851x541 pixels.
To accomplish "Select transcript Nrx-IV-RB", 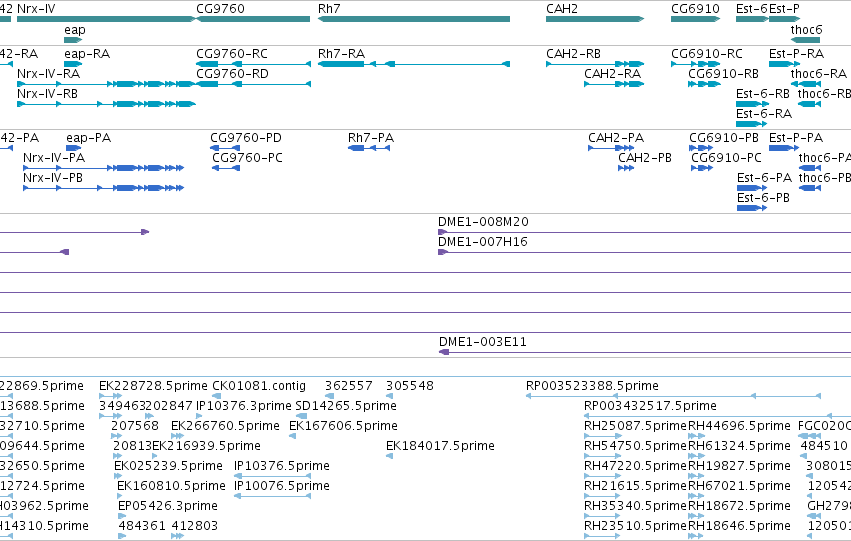I will [x=106, y=104].
